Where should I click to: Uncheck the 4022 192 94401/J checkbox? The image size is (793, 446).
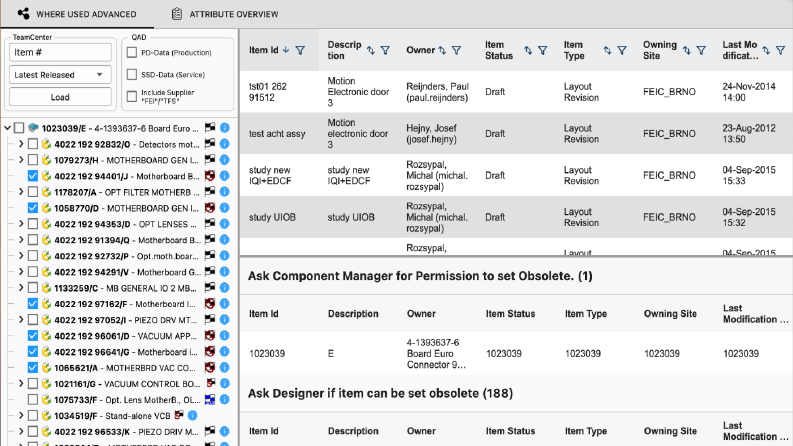[33, 176]
